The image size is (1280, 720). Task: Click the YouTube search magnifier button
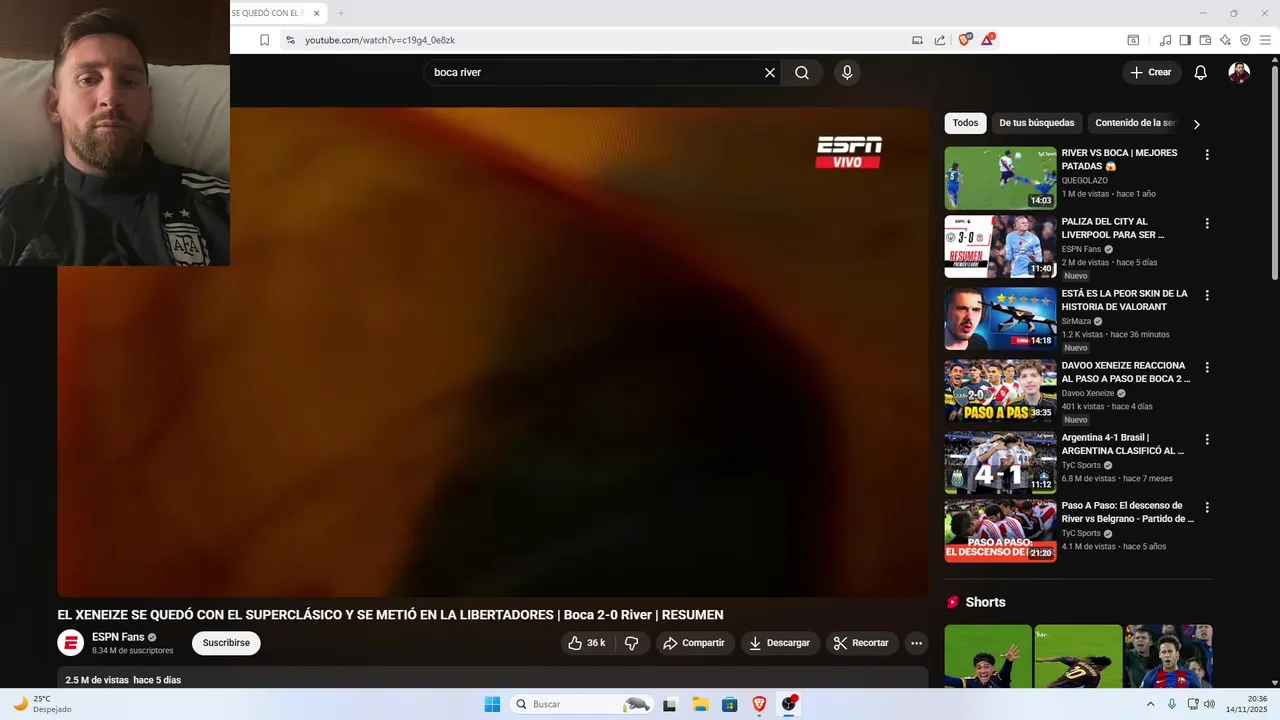tap(802, 72)
